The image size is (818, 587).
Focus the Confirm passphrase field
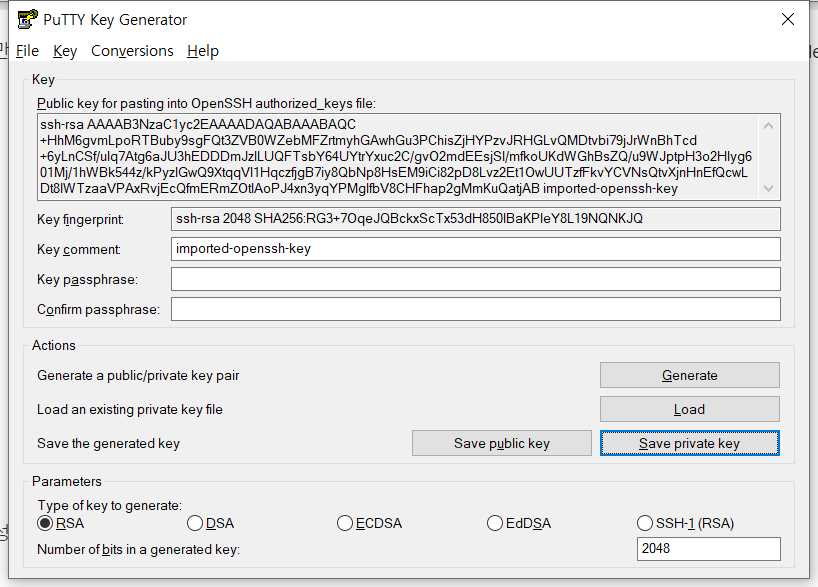[x=476, y=309]
